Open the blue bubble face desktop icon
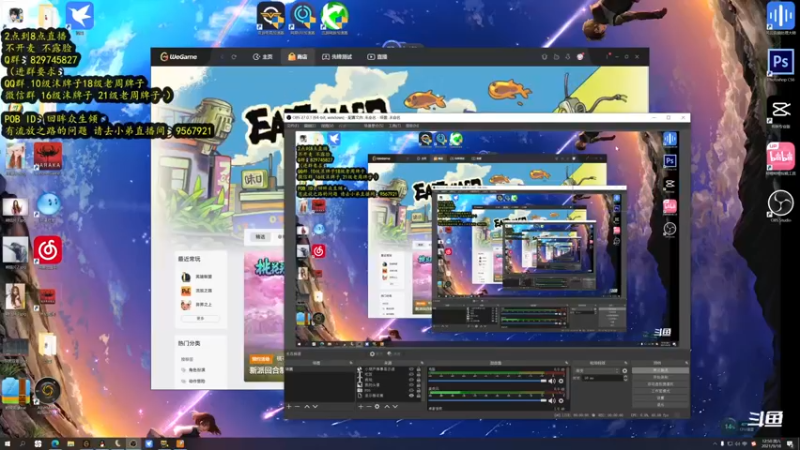 coord(48,205)
